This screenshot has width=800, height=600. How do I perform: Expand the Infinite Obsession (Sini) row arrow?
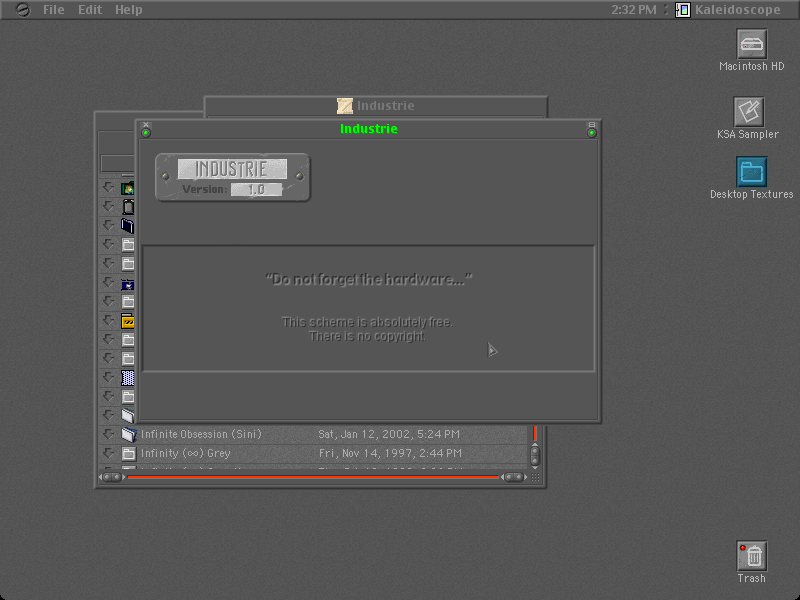click(x=108, y=434)
